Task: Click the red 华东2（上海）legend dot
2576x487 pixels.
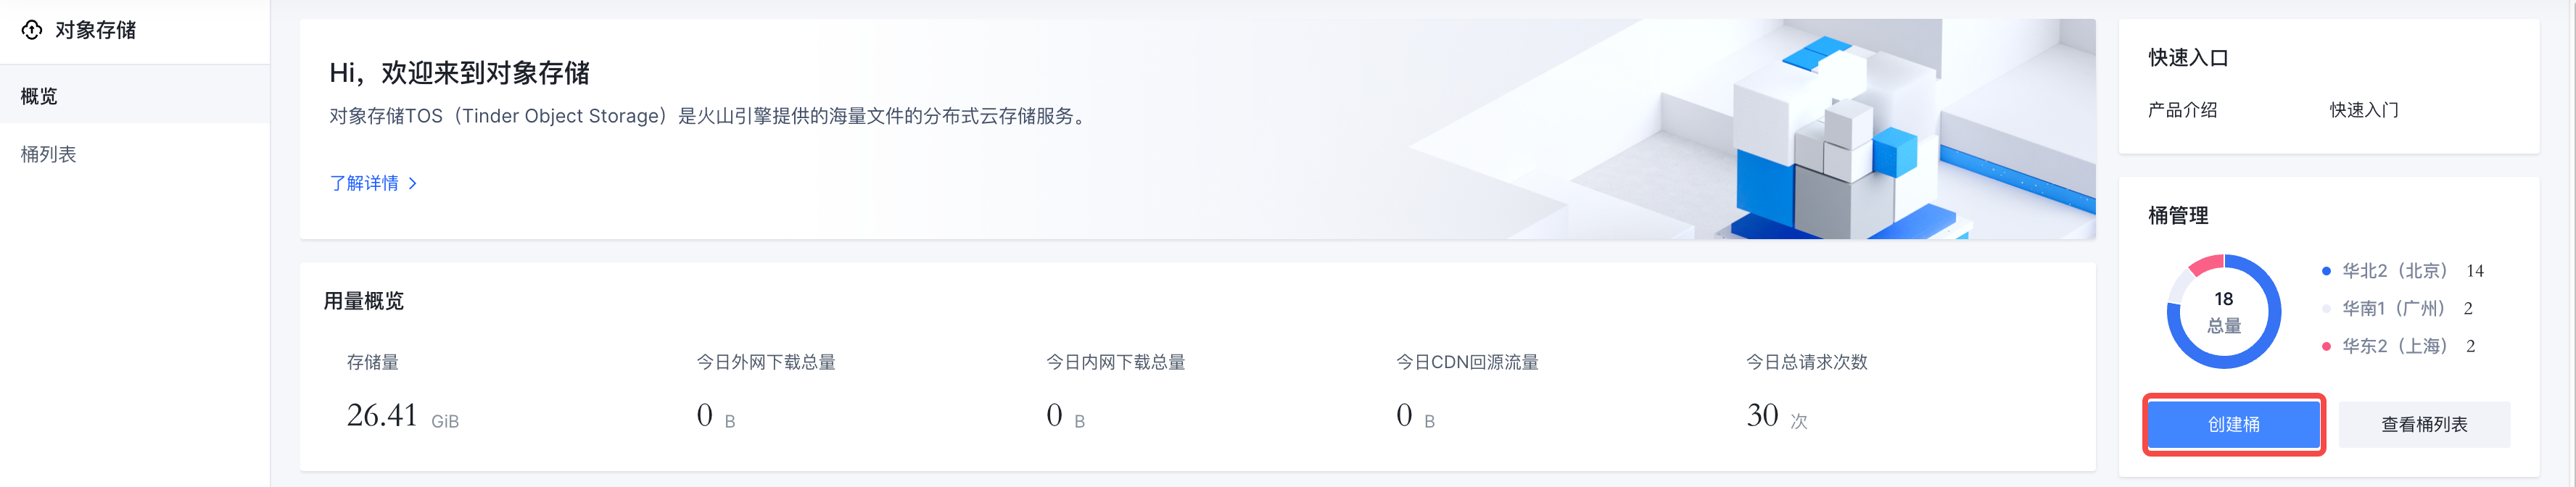Action: pyautogui.click(x=2326, y=346)
